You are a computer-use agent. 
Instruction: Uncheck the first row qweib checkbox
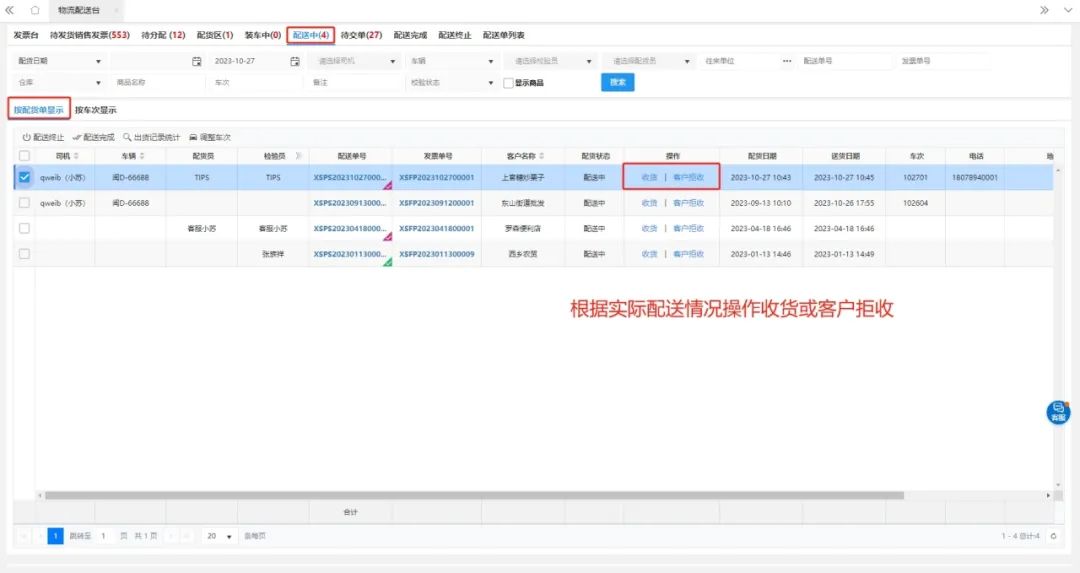[24, 177]
